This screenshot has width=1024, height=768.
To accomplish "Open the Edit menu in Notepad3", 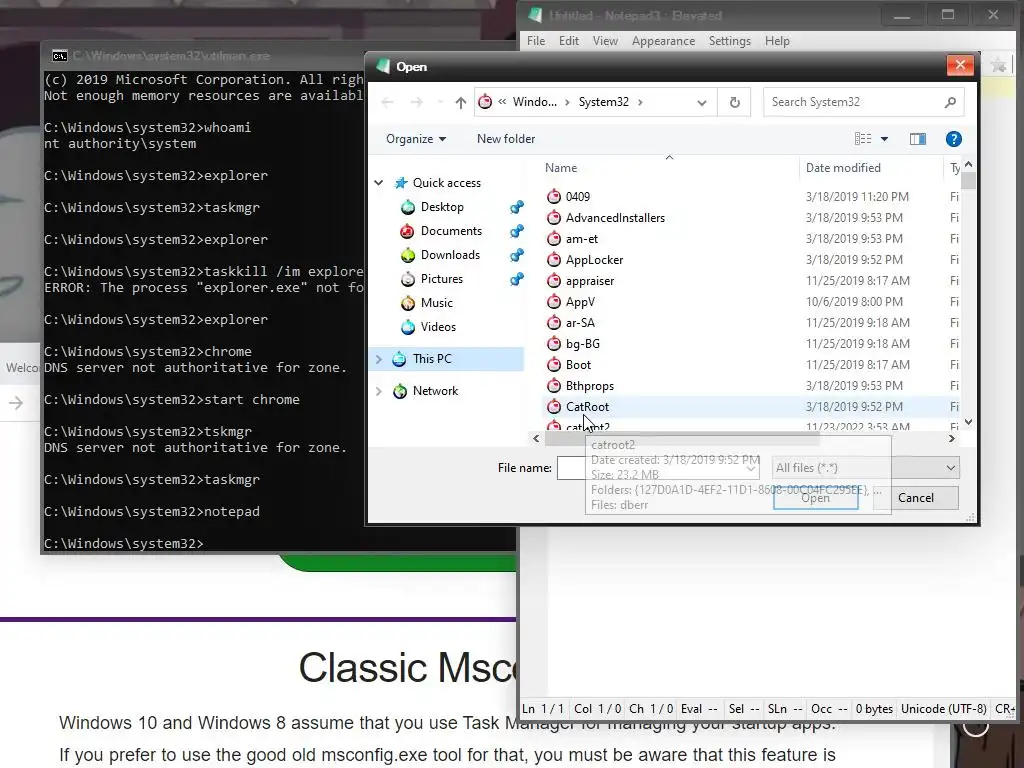I will (569, 41).
